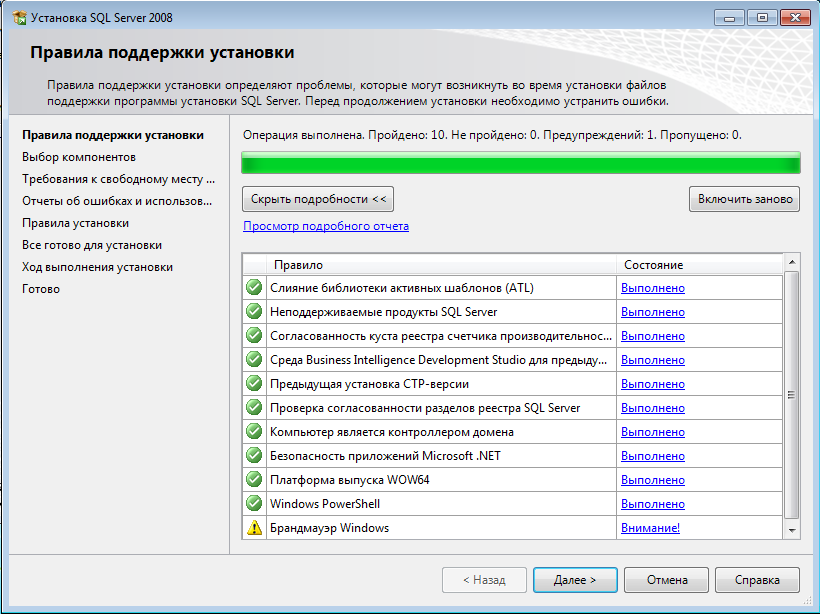Maximize the SQL Server setup window
820x614 pixels.
762,18
